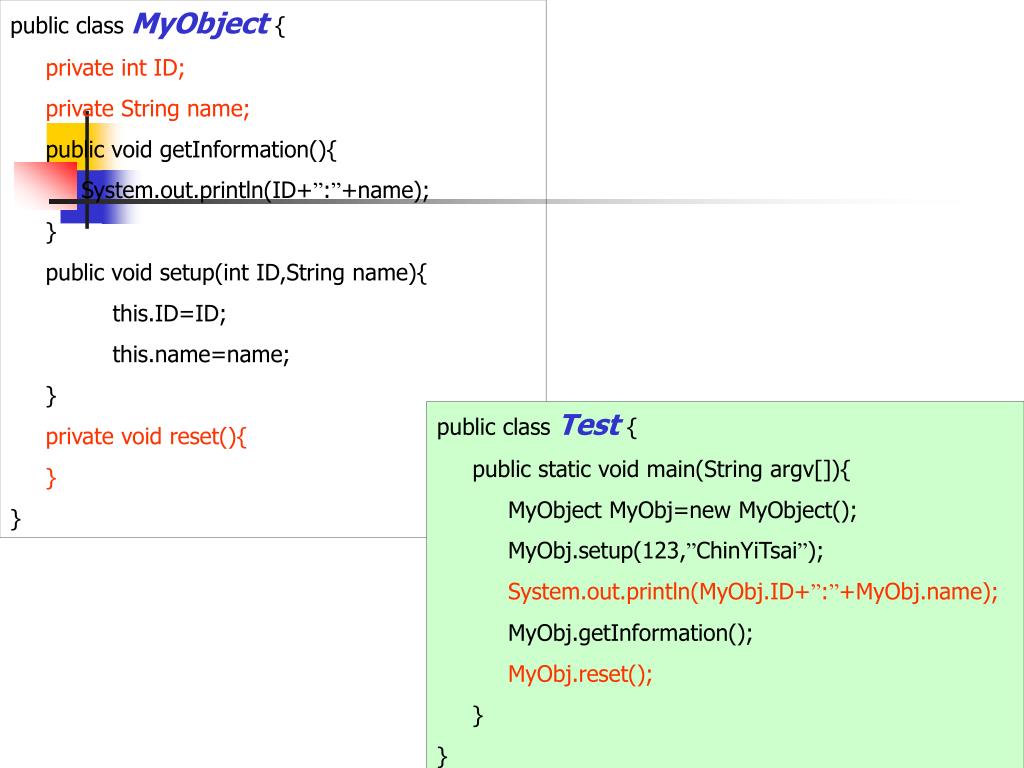Click the MyObject class name heading
Image resolution: width=1024 pixels, height=768 pixels.
pyautogui.click(x=201, y=25)
